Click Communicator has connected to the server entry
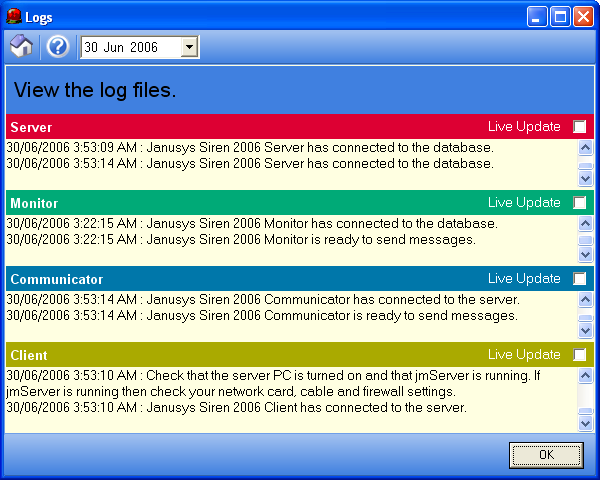600x480 pixels. click(263, 299)
